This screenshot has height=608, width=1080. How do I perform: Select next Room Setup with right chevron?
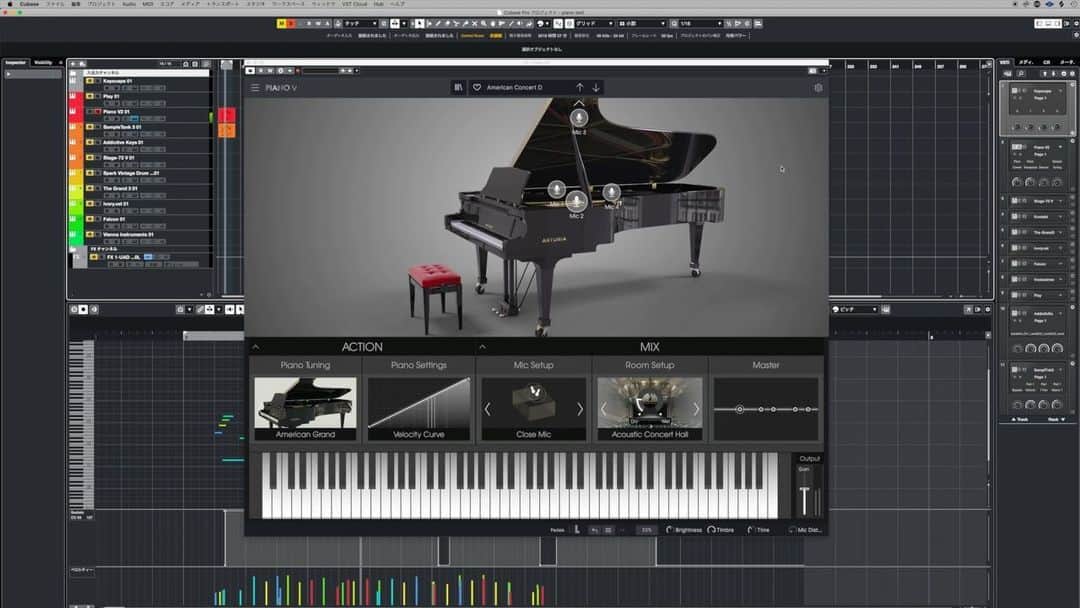tap(696, 409)
